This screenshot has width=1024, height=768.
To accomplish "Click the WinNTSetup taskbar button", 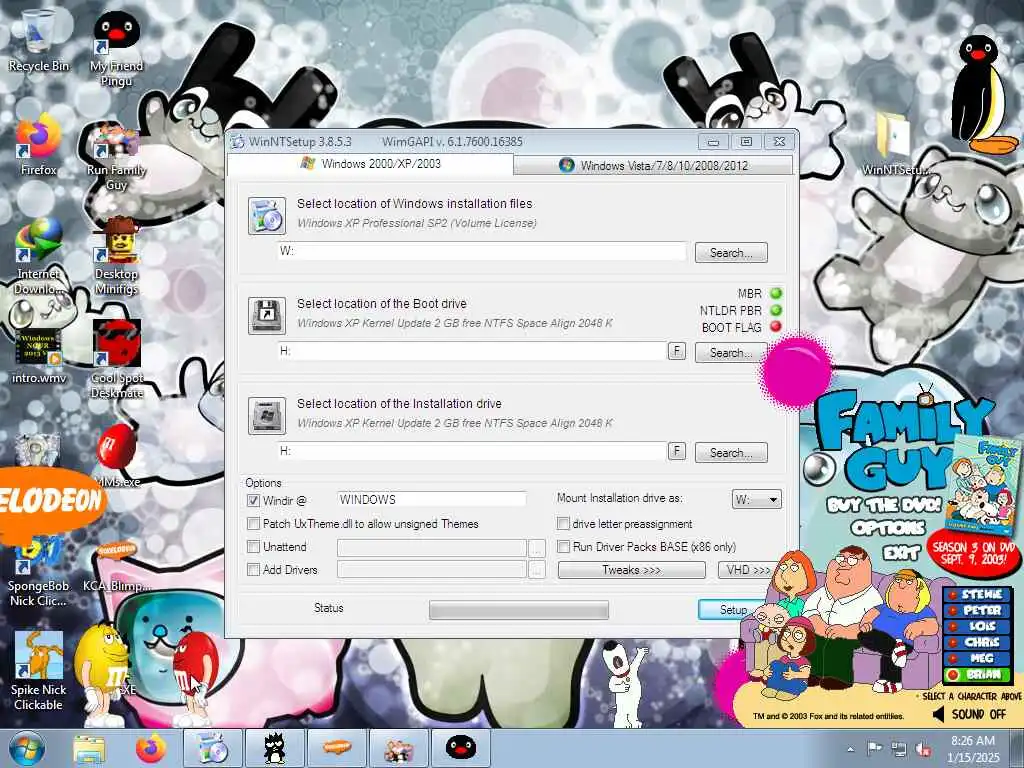I will pos(212,748).
